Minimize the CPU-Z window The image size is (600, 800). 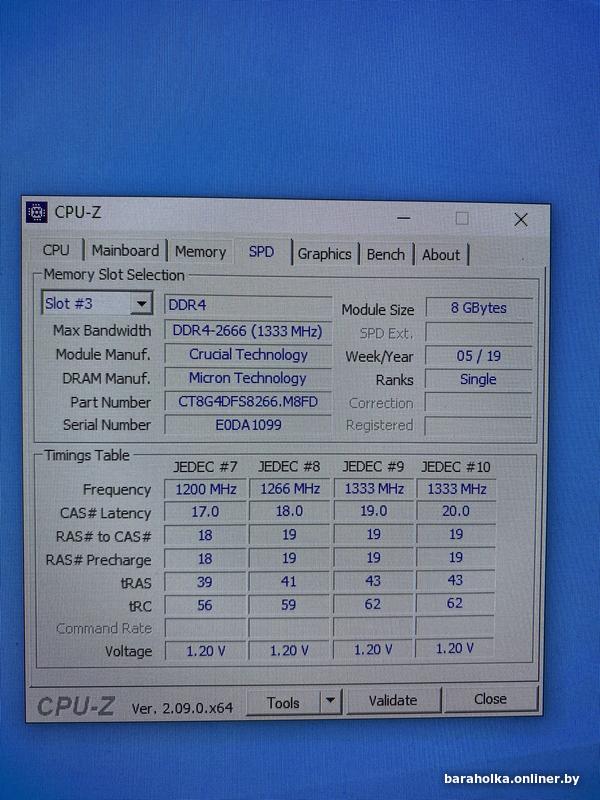[x=404, y=218]
